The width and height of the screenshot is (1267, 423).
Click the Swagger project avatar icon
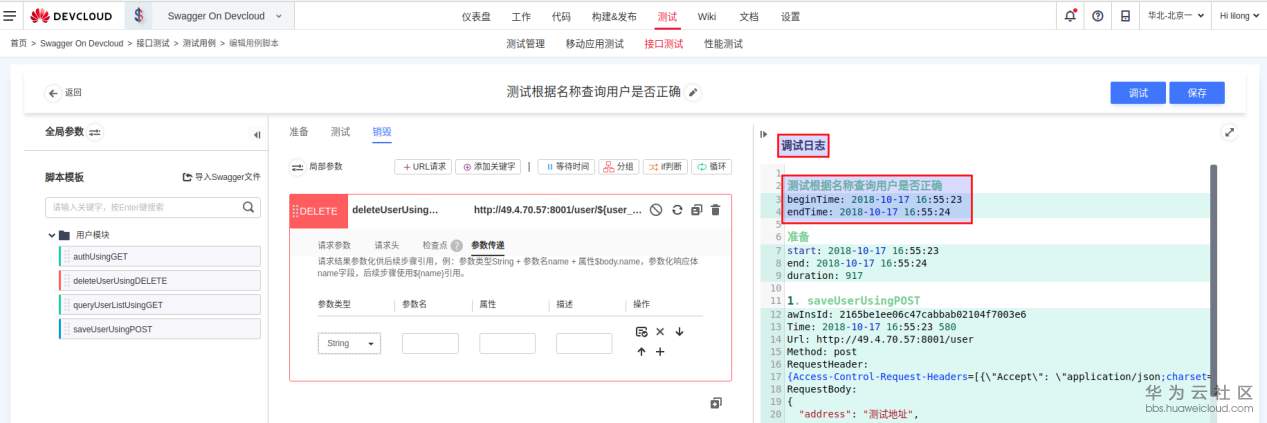coord(140,16)
